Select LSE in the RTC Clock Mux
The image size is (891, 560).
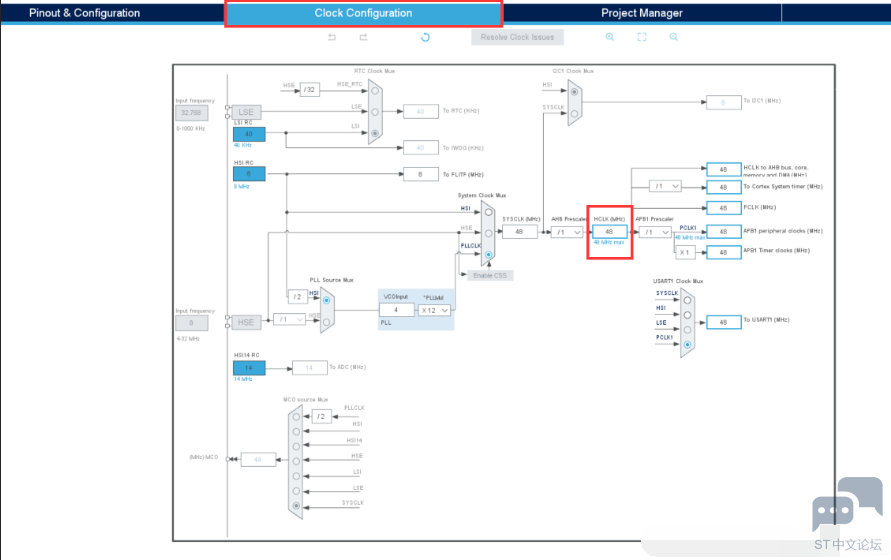coord(375,112)
